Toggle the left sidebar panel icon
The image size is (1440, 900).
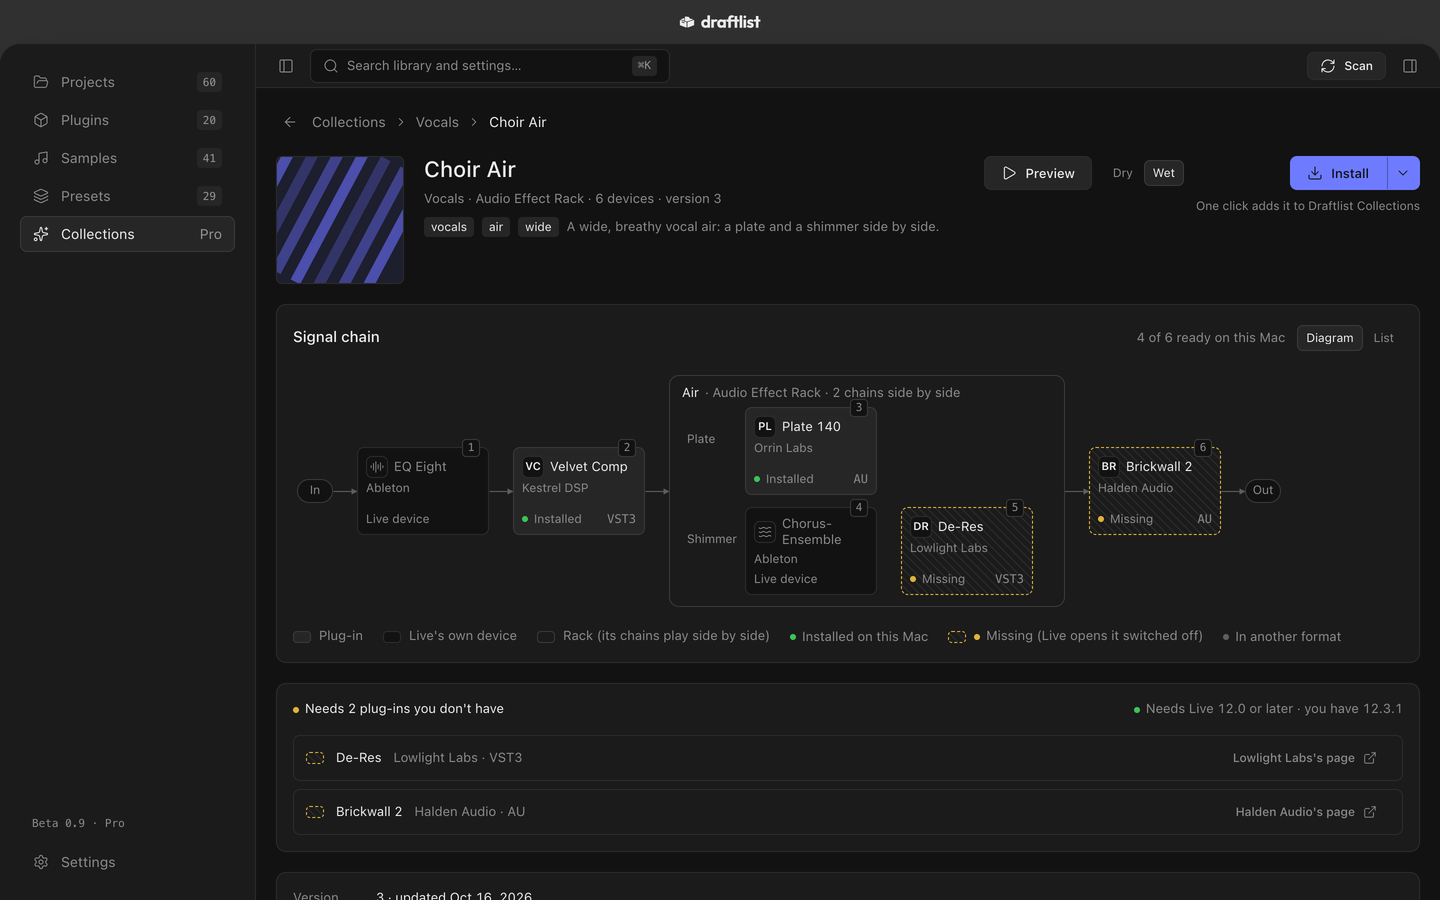(286, 66)
